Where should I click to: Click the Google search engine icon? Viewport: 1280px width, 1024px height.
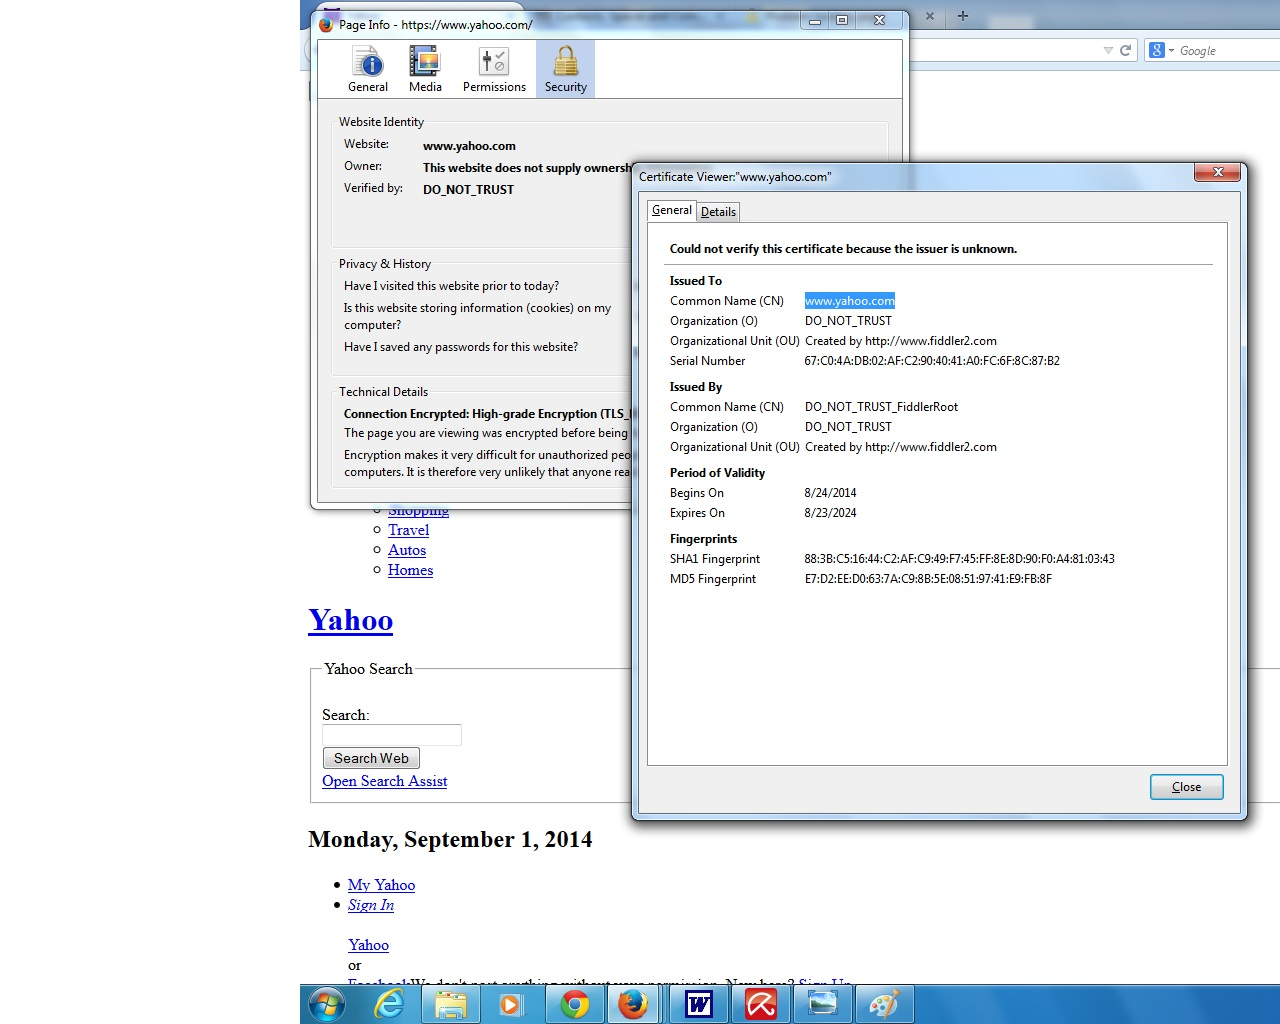tap(1157, 50)
